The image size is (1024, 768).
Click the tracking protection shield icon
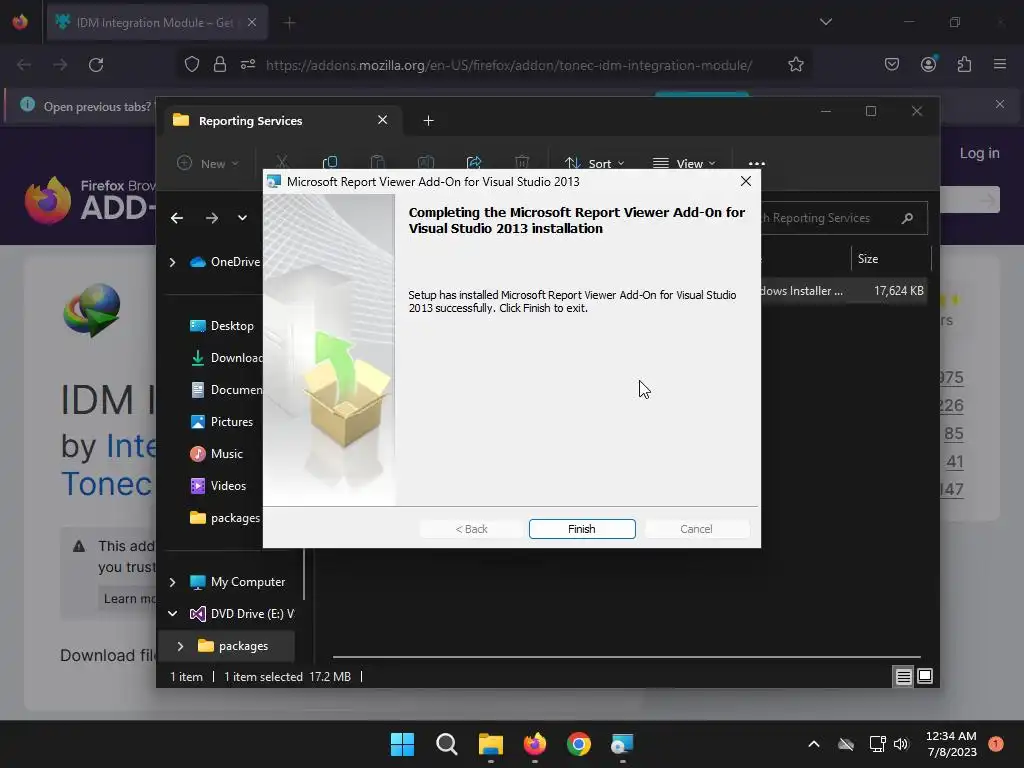[x=191, y=65]
